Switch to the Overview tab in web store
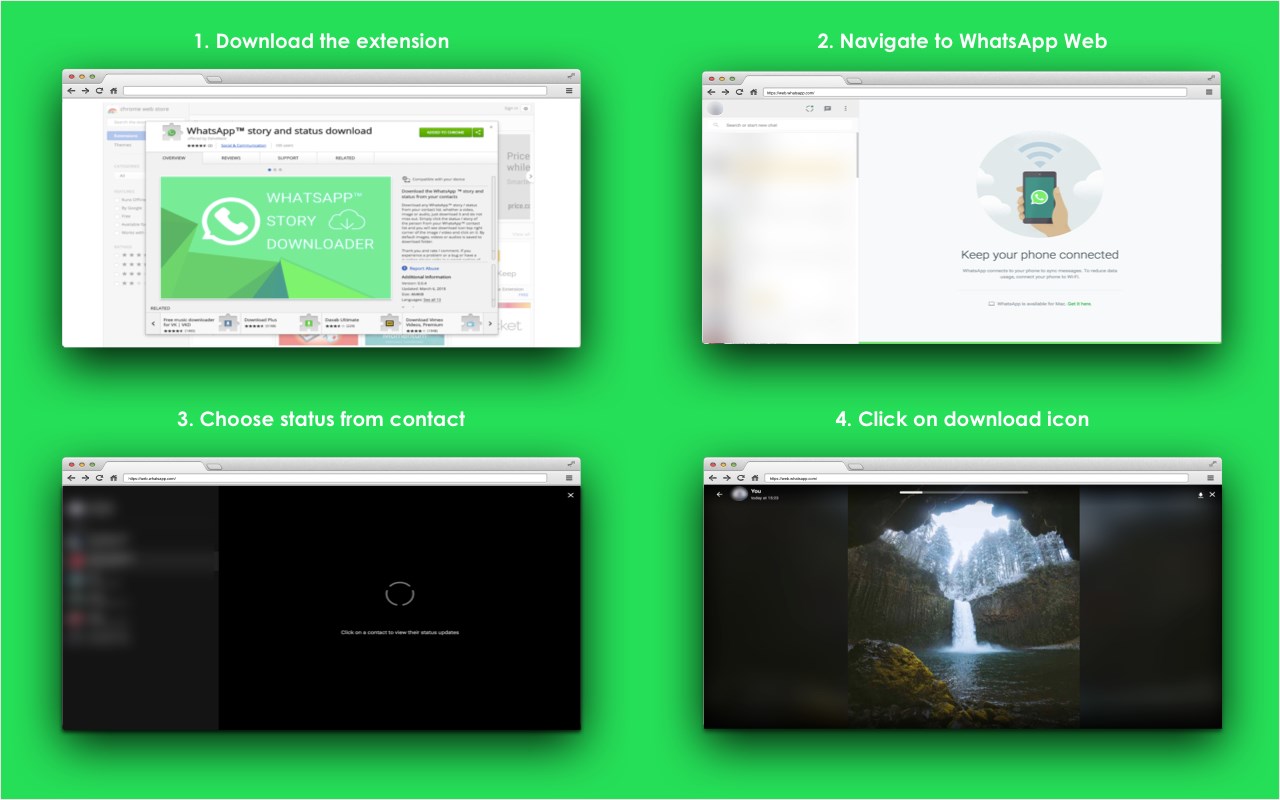1280x800 pixels. click(174, 158)
